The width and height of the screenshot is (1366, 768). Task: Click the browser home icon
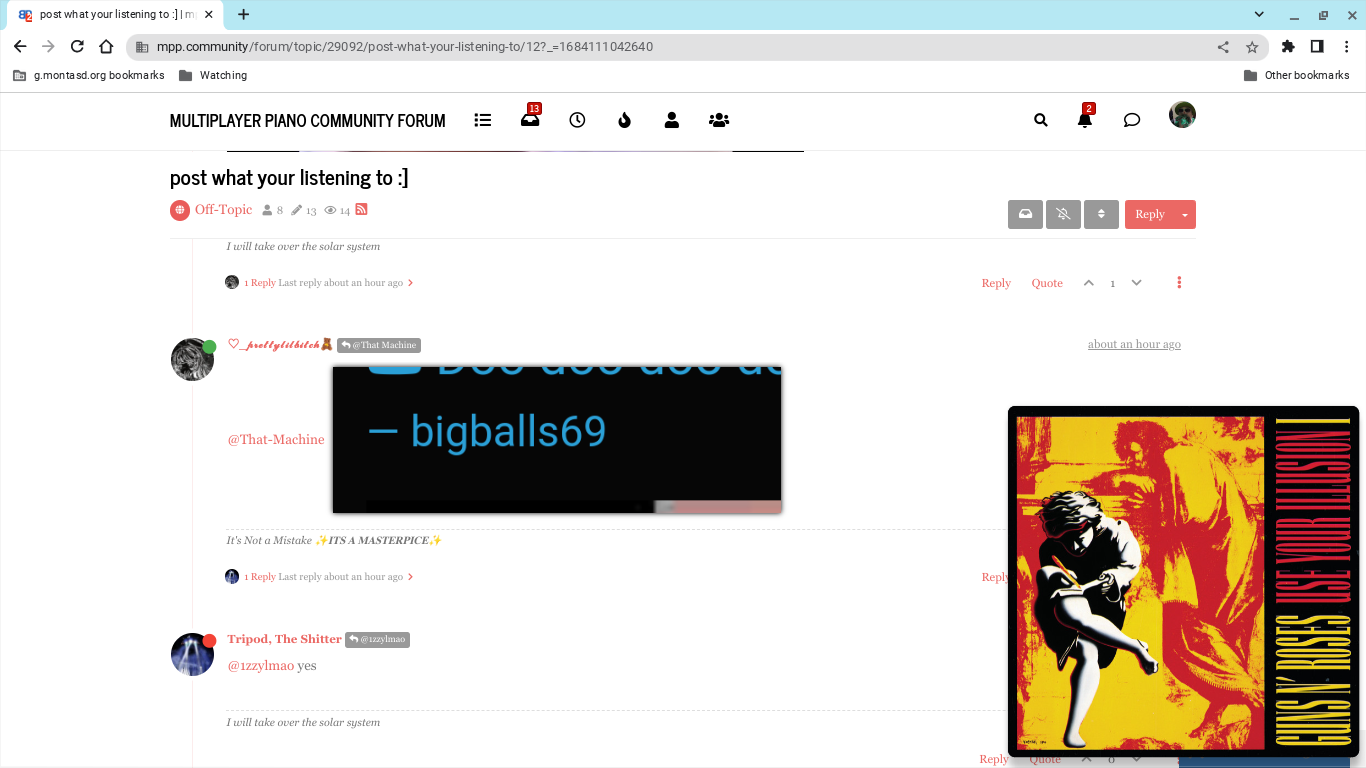[106, 46]
